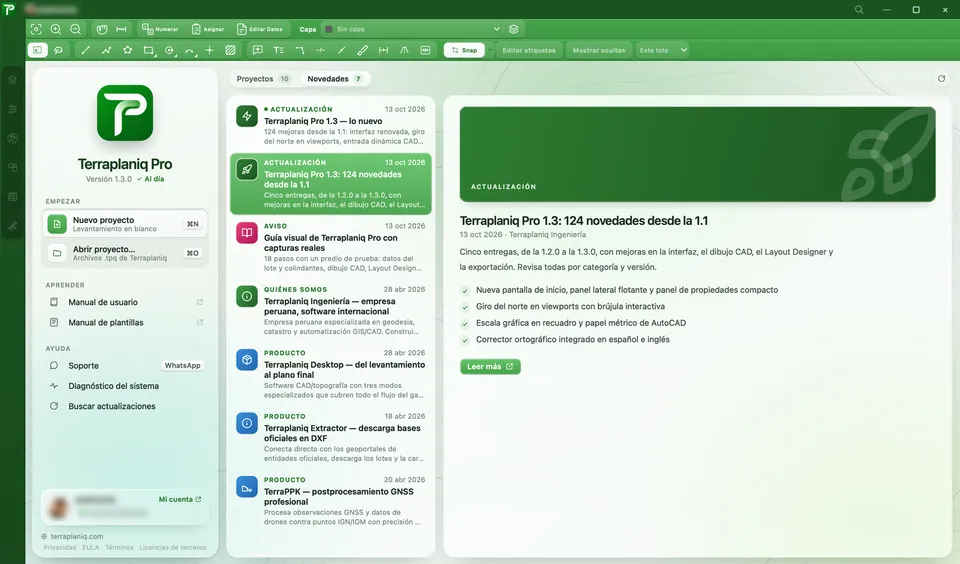Select the polygon drawing tool

(x=127, y=50)
